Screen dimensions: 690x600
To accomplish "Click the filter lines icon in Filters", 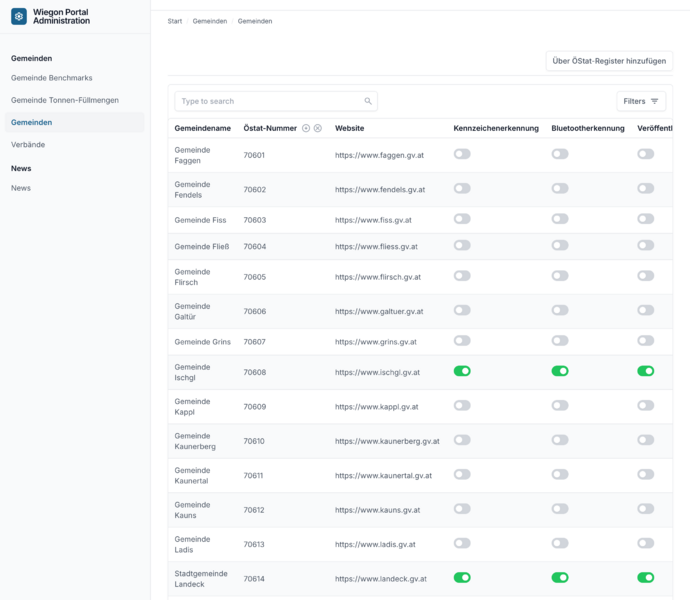I will click(x=654, y=101).
